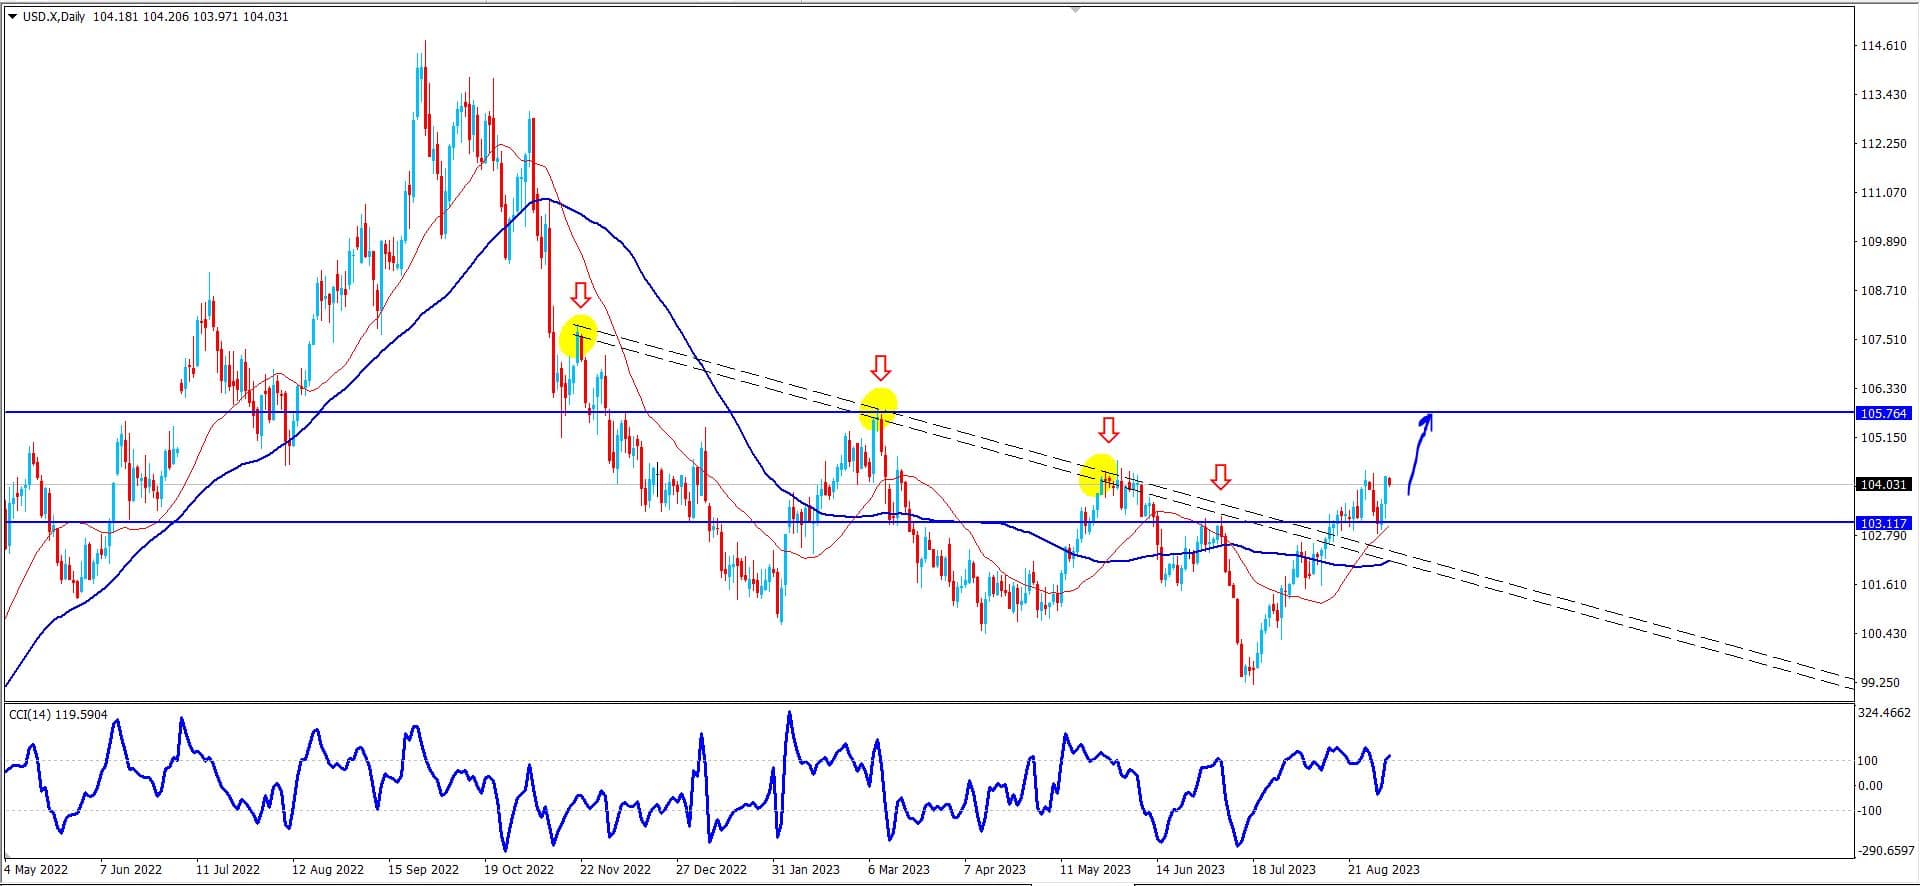This screenshot has height=886, width=1920.
Task: Click the 12 Aug 2022 date label
Action: tap(328, 870)
